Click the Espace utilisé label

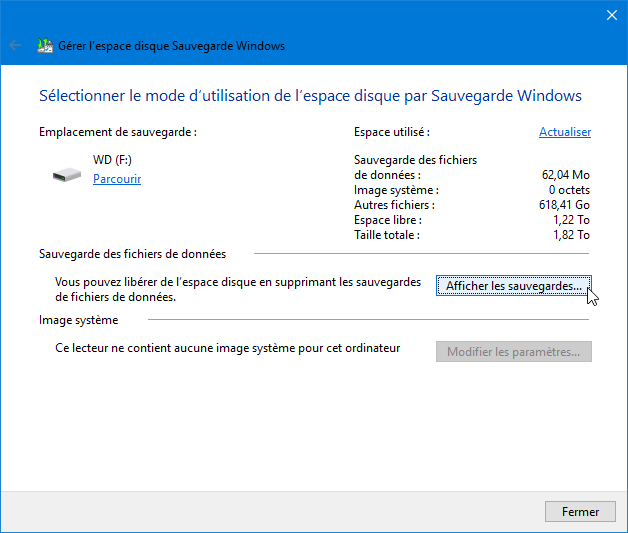coord(392,132)
